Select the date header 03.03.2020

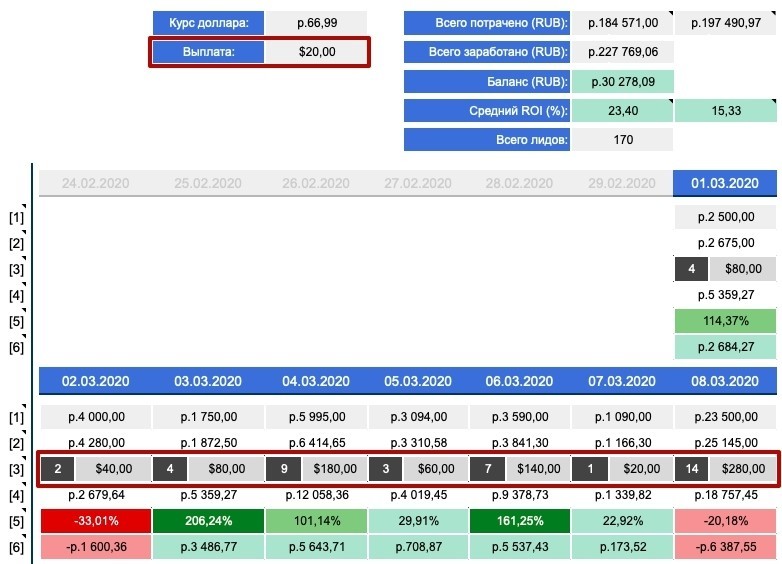click(207, 381)
